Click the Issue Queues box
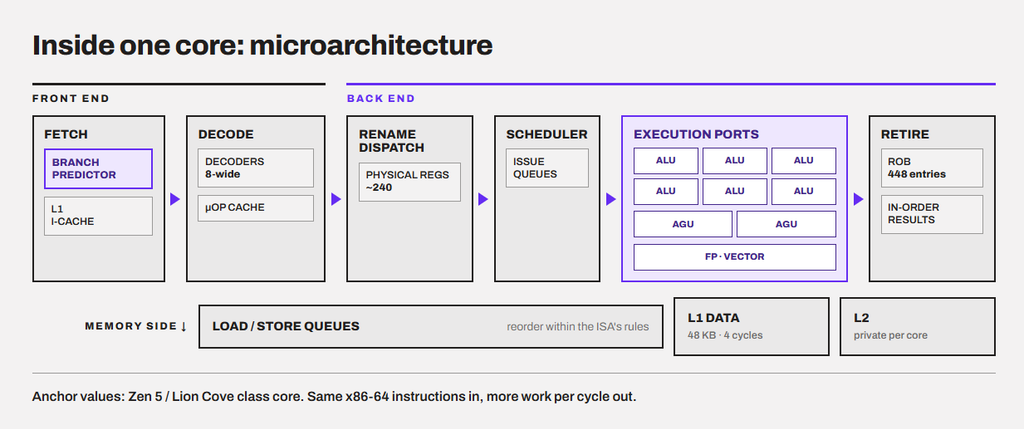 tap(547, 168)
